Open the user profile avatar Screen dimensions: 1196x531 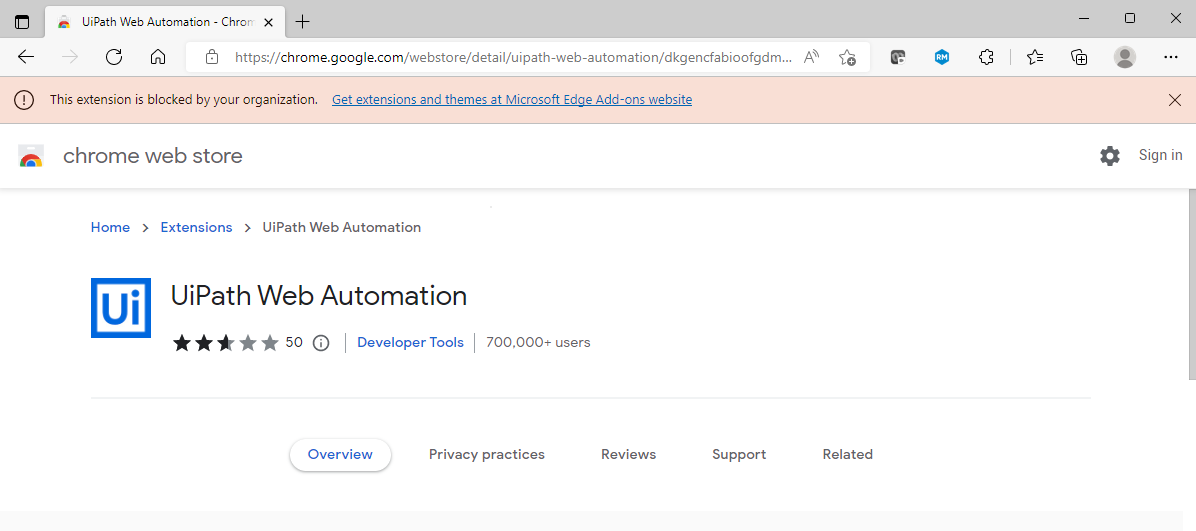(x=1125, y=57)
